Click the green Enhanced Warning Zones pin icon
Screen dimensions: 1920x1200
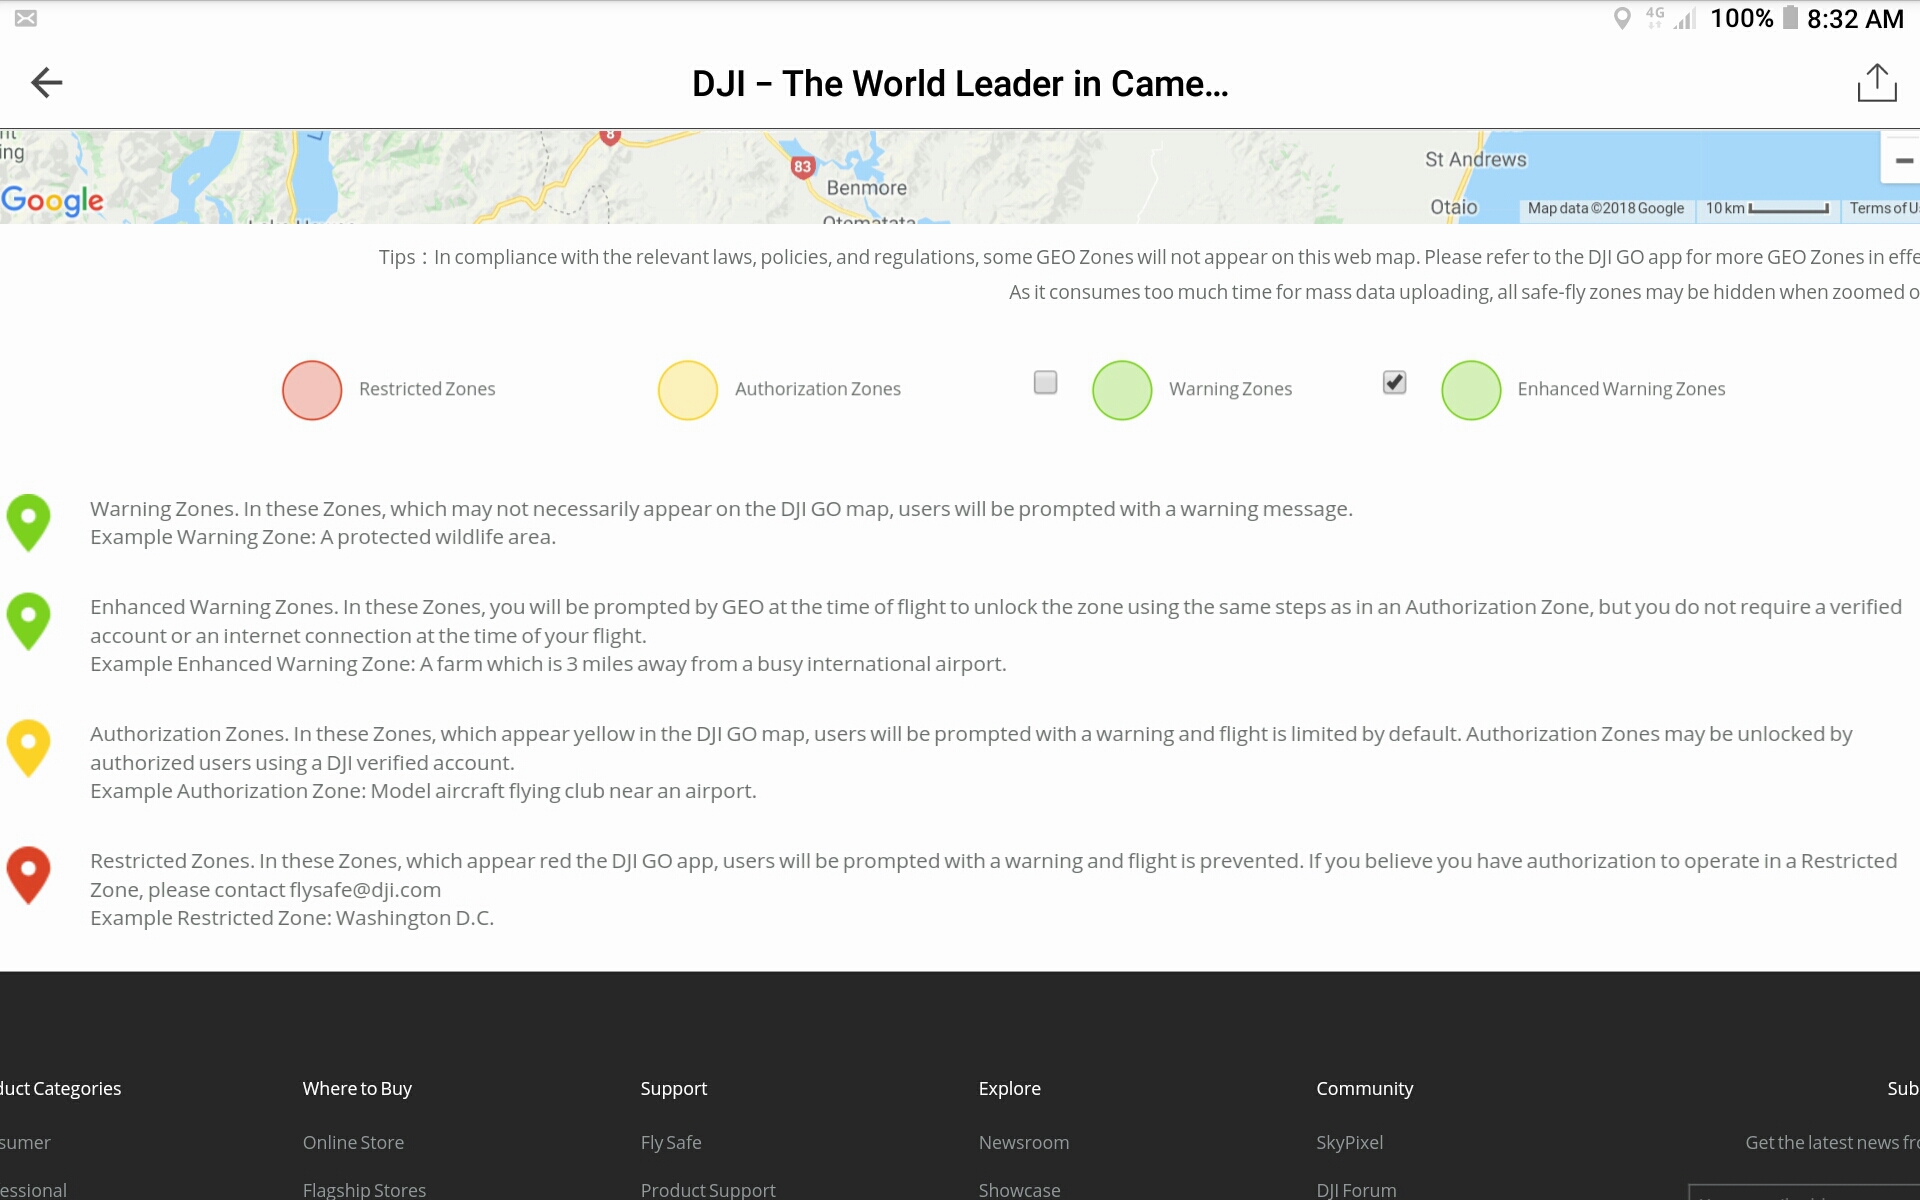tap(28, 621)
